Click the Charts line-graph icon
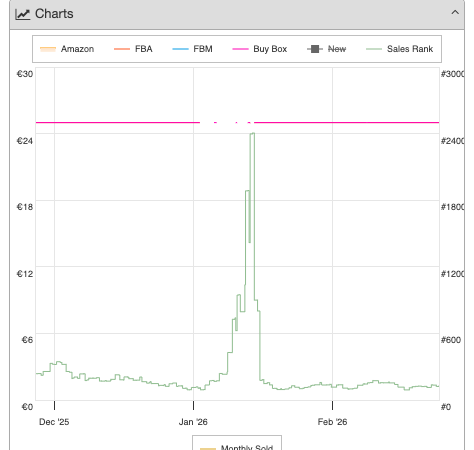474x450 pixels. (x=23, y=14)
